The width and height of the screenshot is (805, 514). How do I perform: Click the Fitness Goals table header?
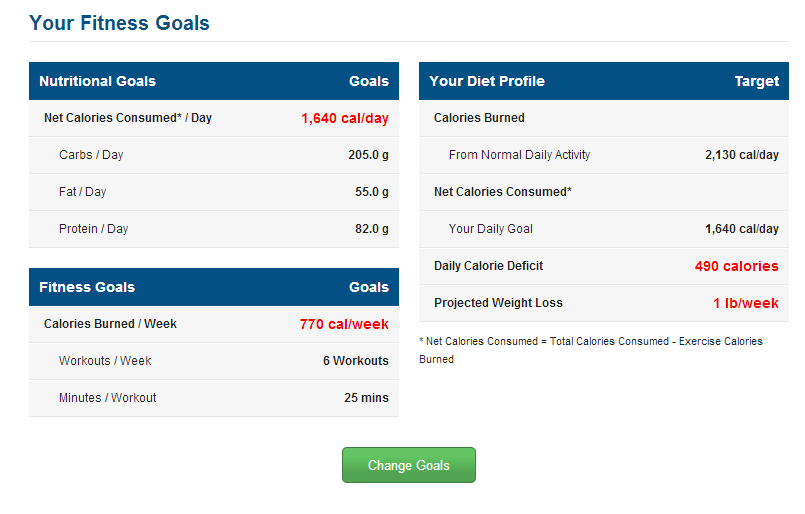tap(214, 287)
